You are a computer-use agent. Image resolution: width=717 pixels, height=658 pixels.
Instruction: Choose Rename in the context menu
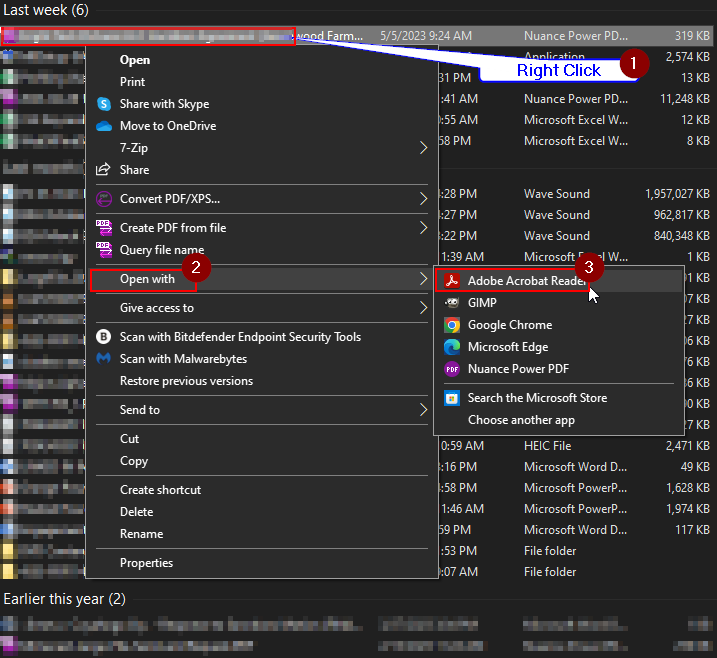pyautogui.click(x=141, y=534)
